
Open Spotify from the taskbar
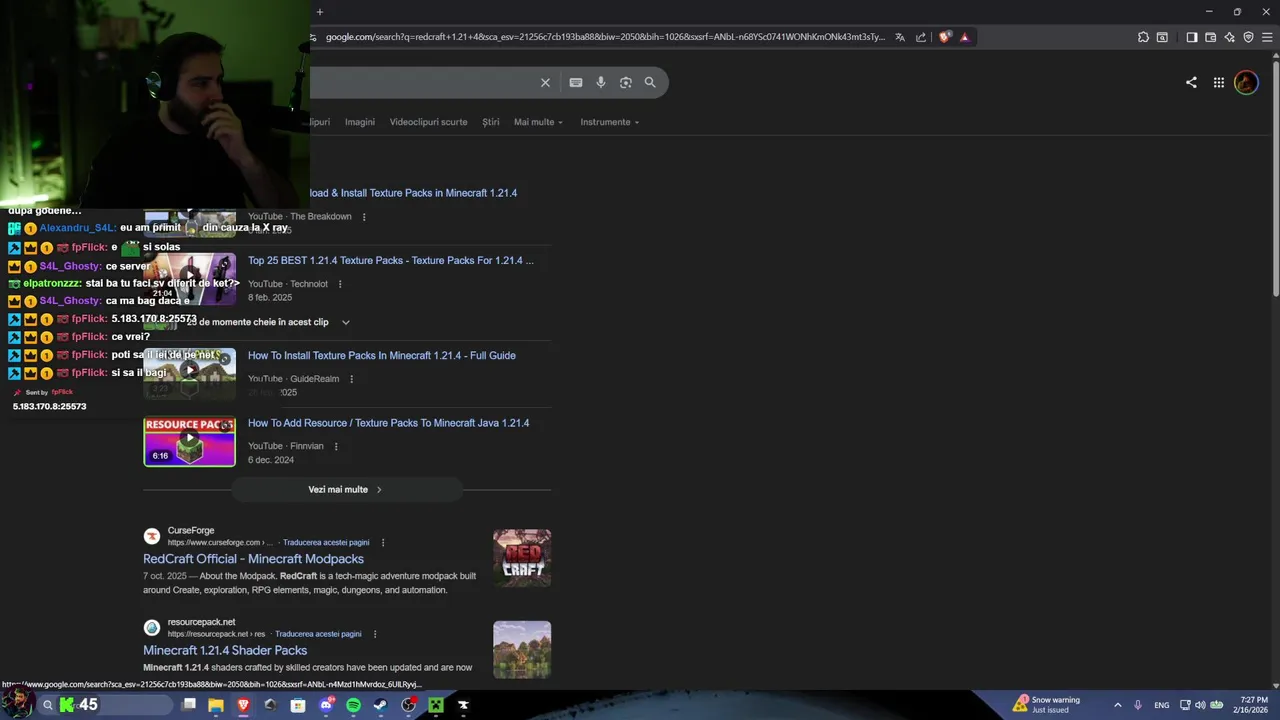(353, 705)
